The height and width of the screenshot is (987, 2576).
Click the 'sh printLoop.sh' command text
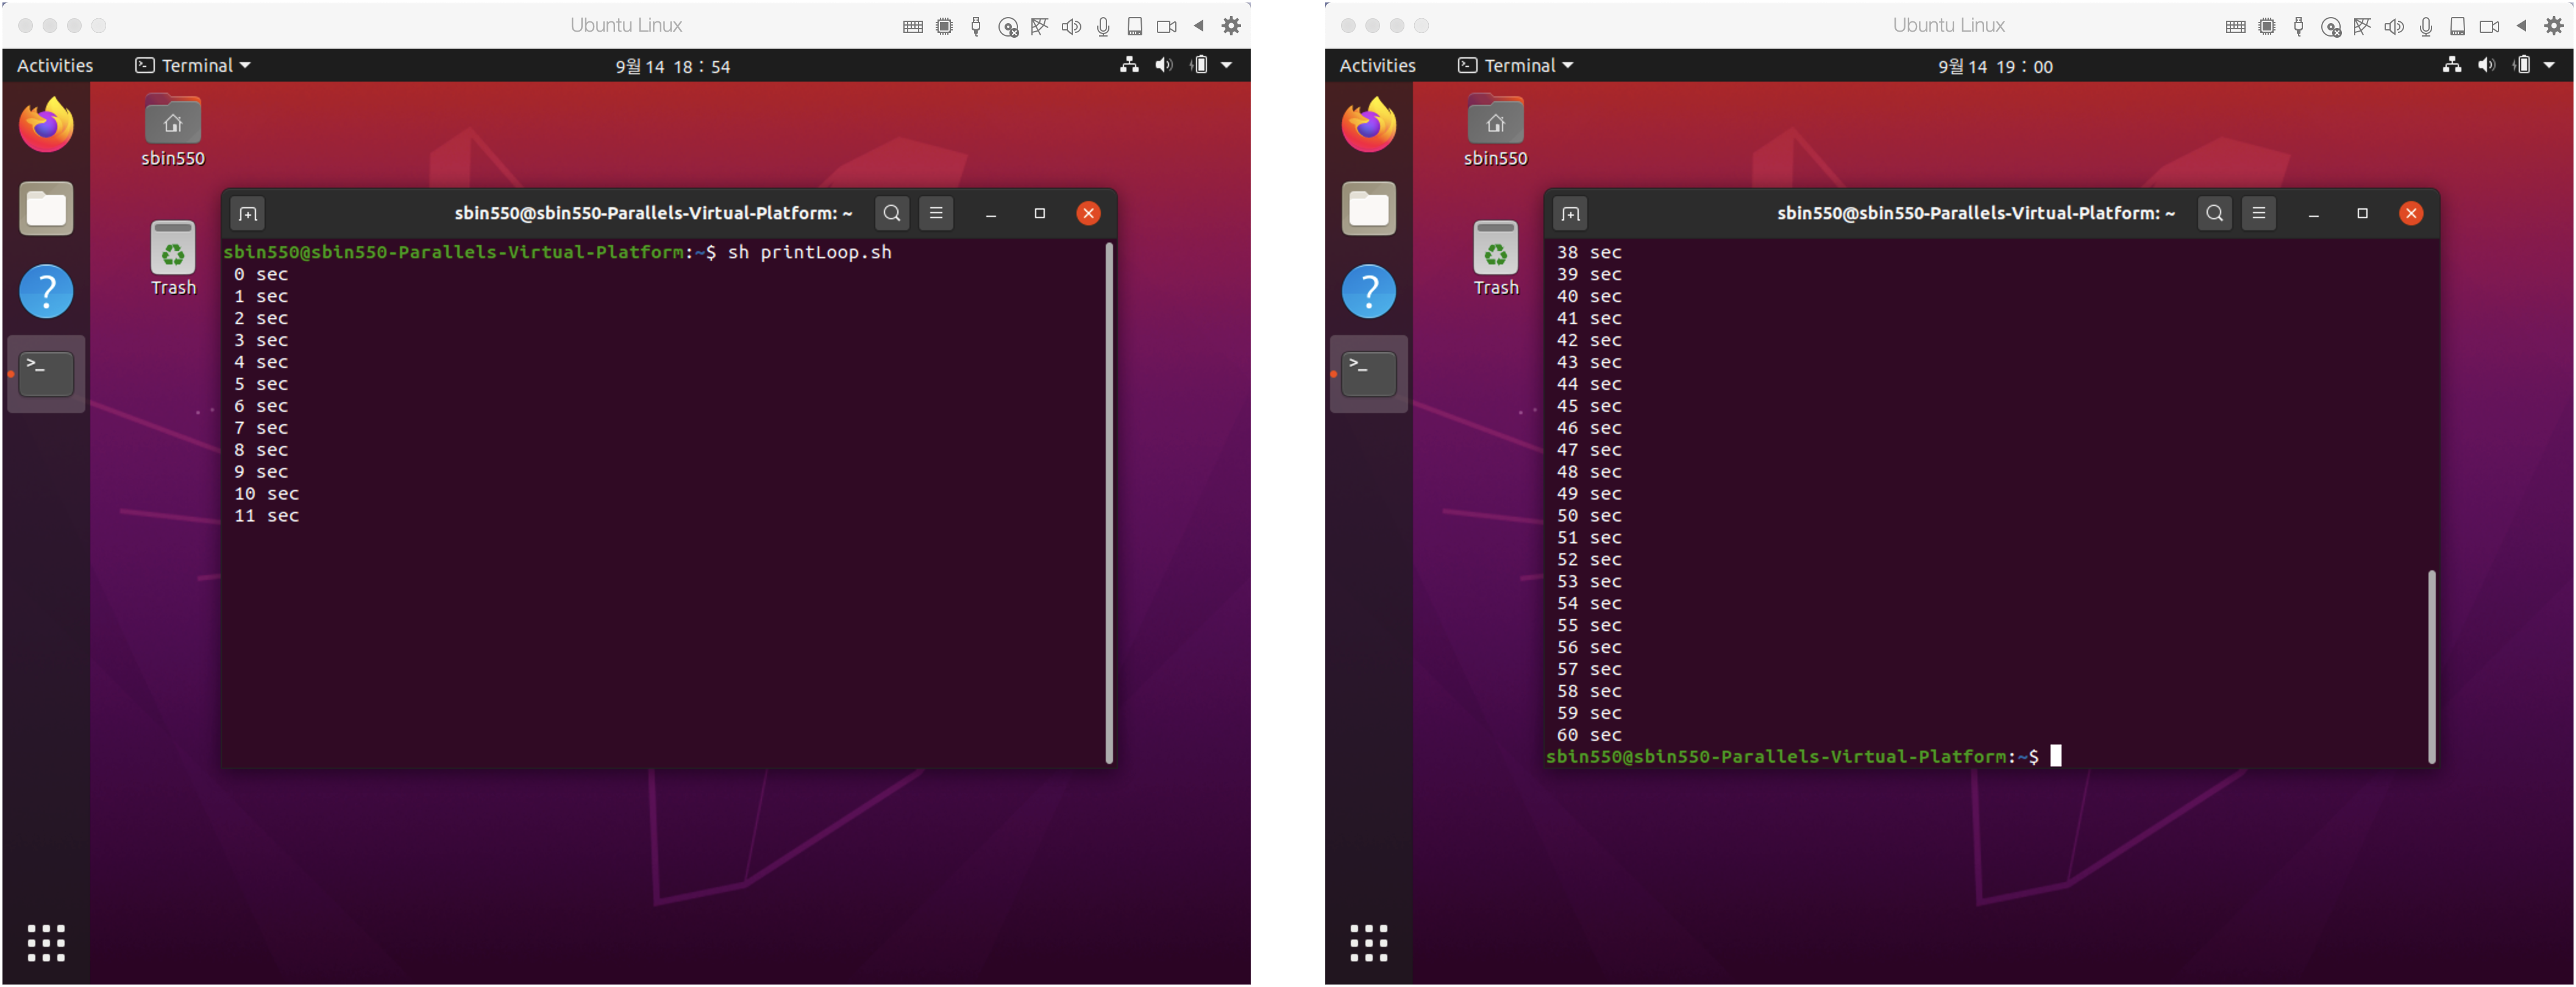[x=809, y=253]
